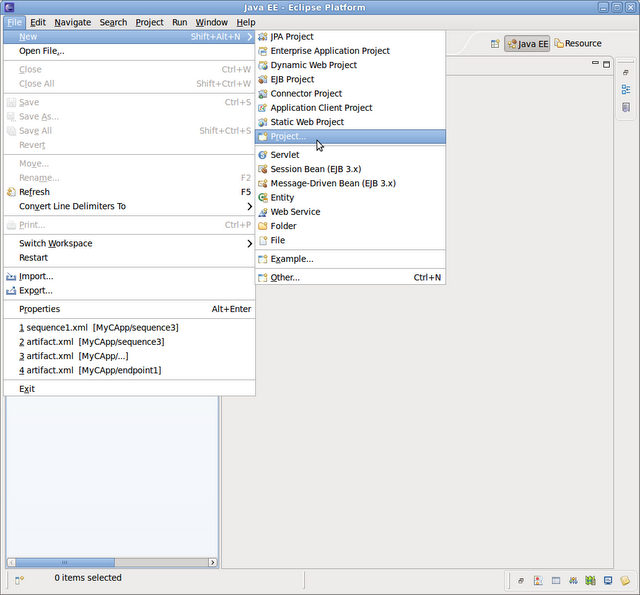Open the Snippets icon in bottom trim
The height and width of the screenshot is (595, 640).
click(625, 580)
